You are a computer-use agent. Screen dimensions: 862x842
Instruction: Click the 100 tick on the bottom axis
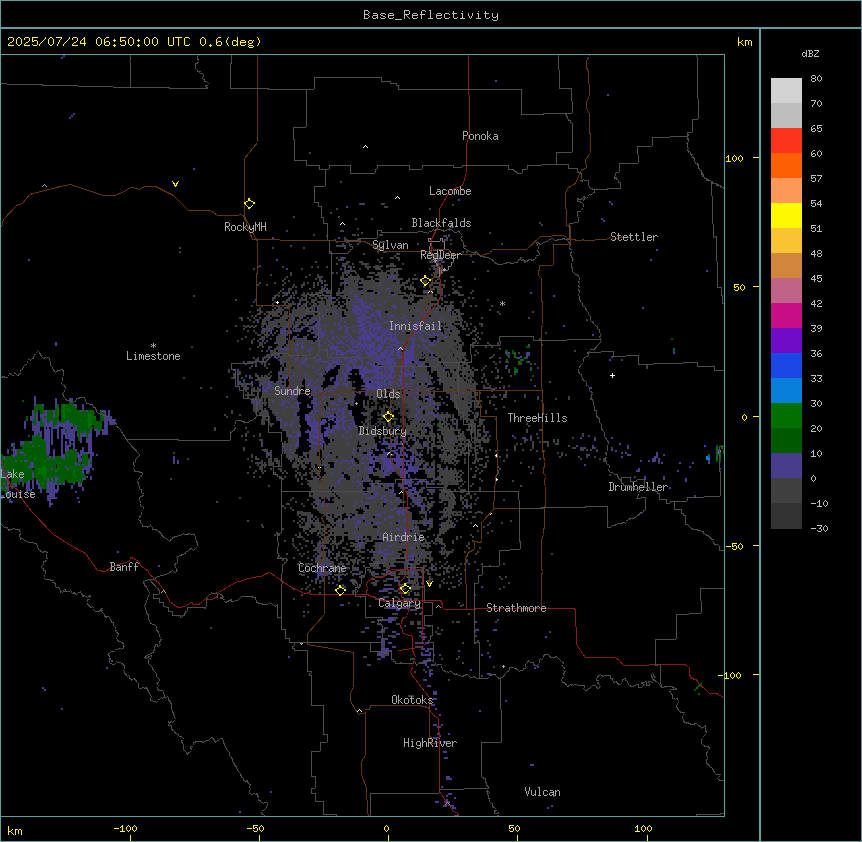643,828
